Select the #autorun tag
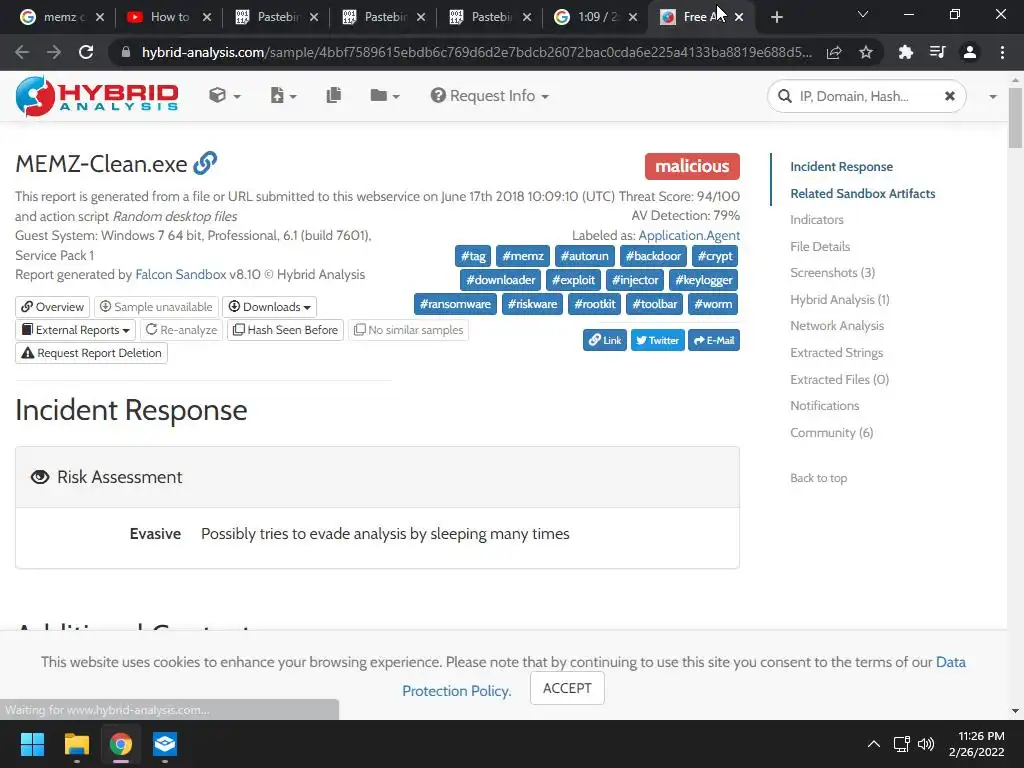Image resolution: width=1024 pixels, height=768 pixels. 584,256
